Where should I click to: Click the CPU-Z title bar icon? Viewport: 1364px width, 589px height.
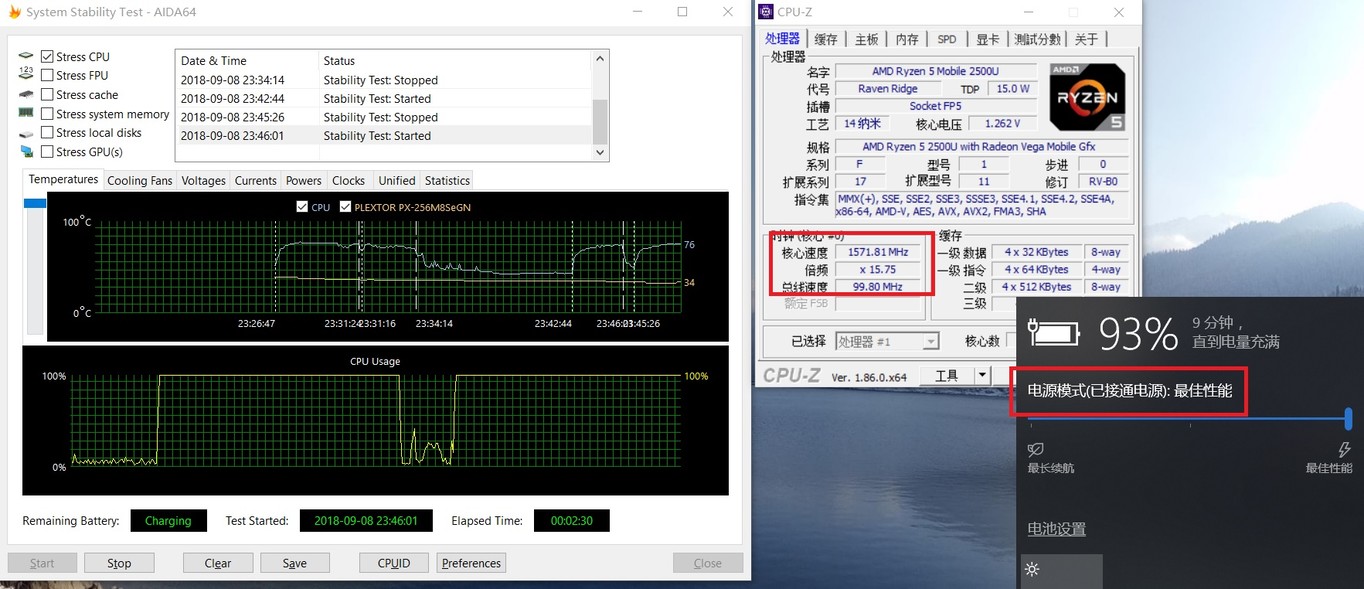pyautogui.click(x=766, y=12)
